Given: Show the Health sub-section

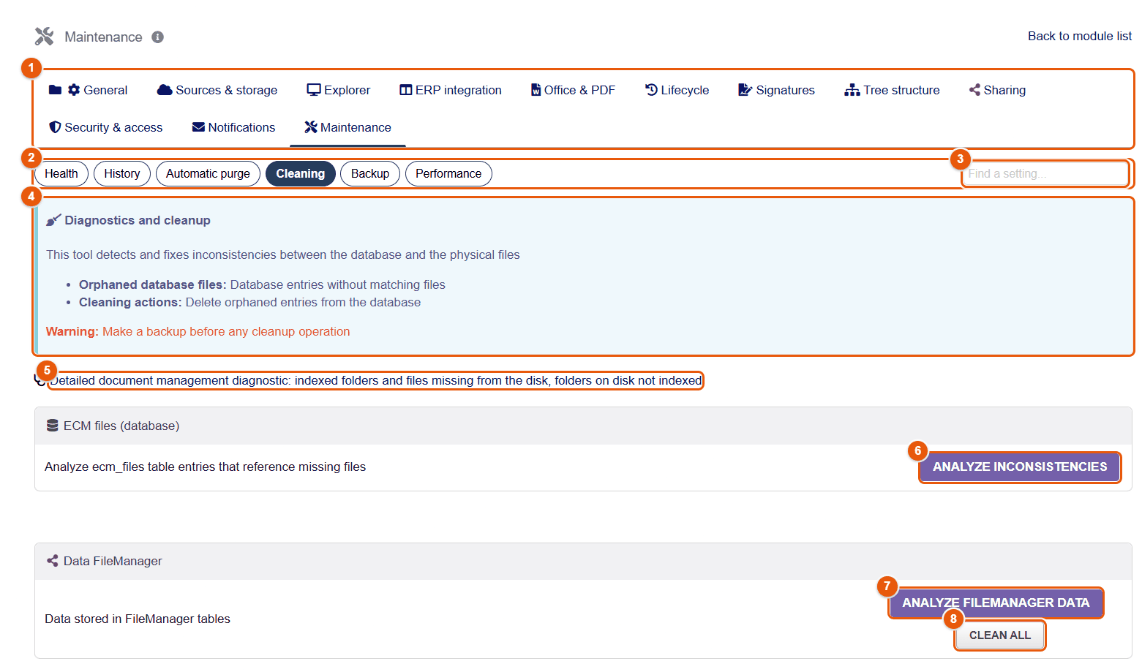Looking at the screenshot, I should [61, 174].
